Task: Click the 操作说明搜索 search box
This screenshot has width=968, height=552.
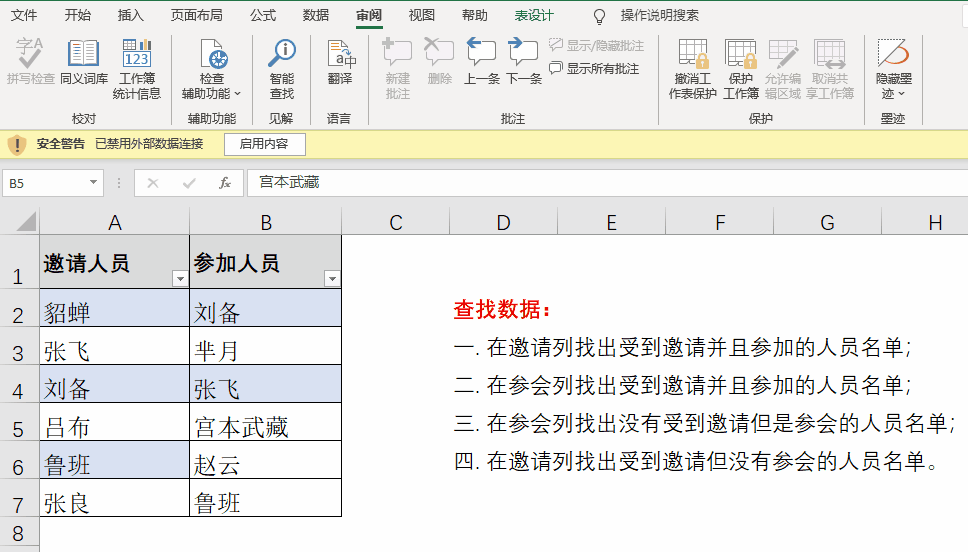Action: 659,15
